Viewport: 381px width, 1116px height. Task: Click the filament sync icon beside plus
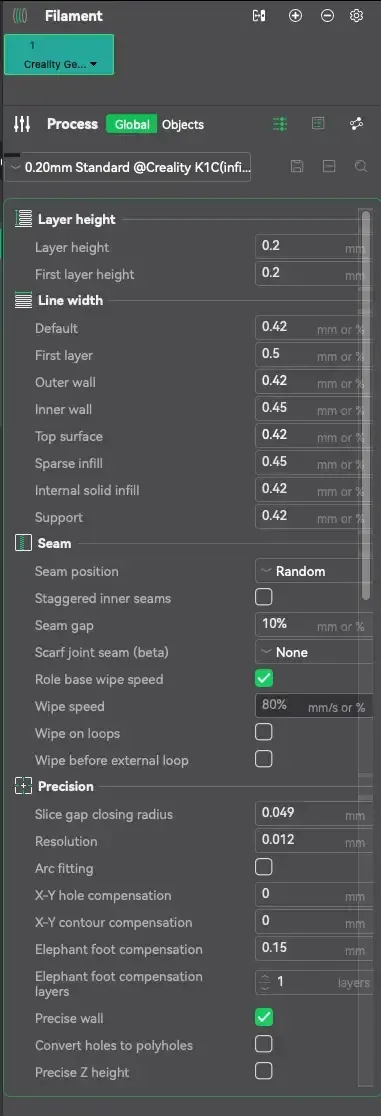click(259, 16)
